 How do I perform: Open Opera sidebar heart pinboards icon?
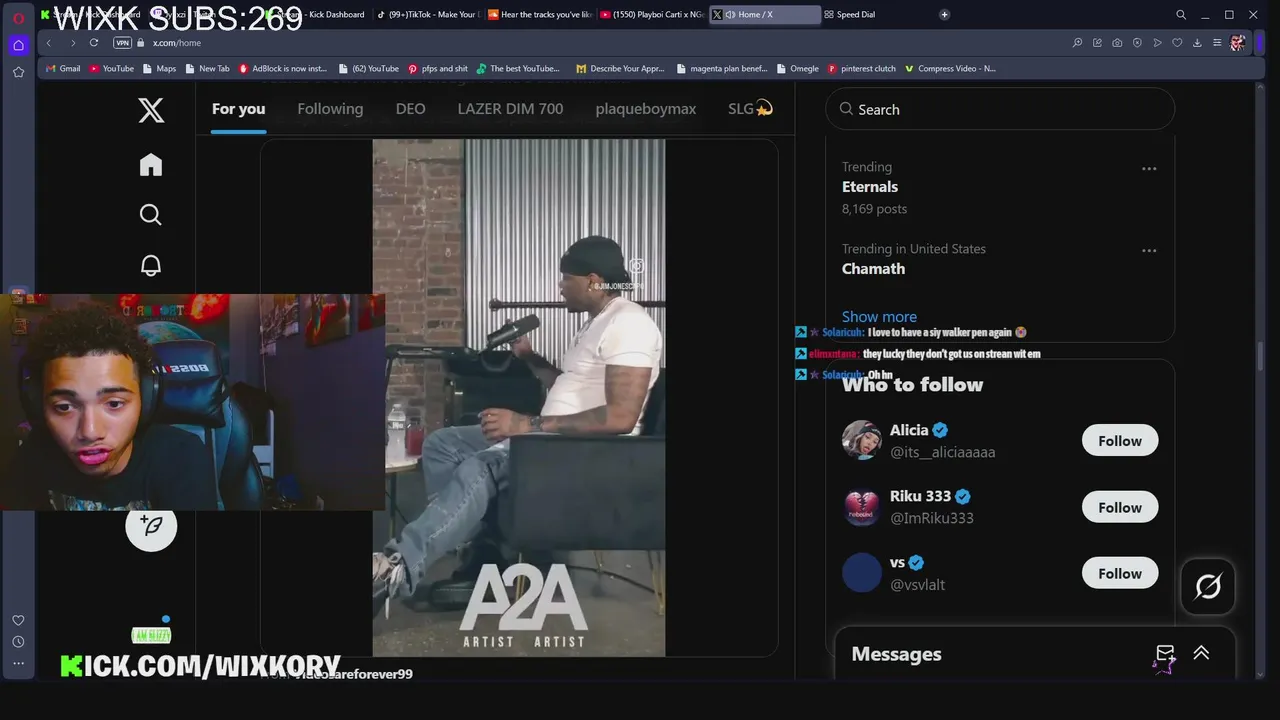[x=18, y=620]
